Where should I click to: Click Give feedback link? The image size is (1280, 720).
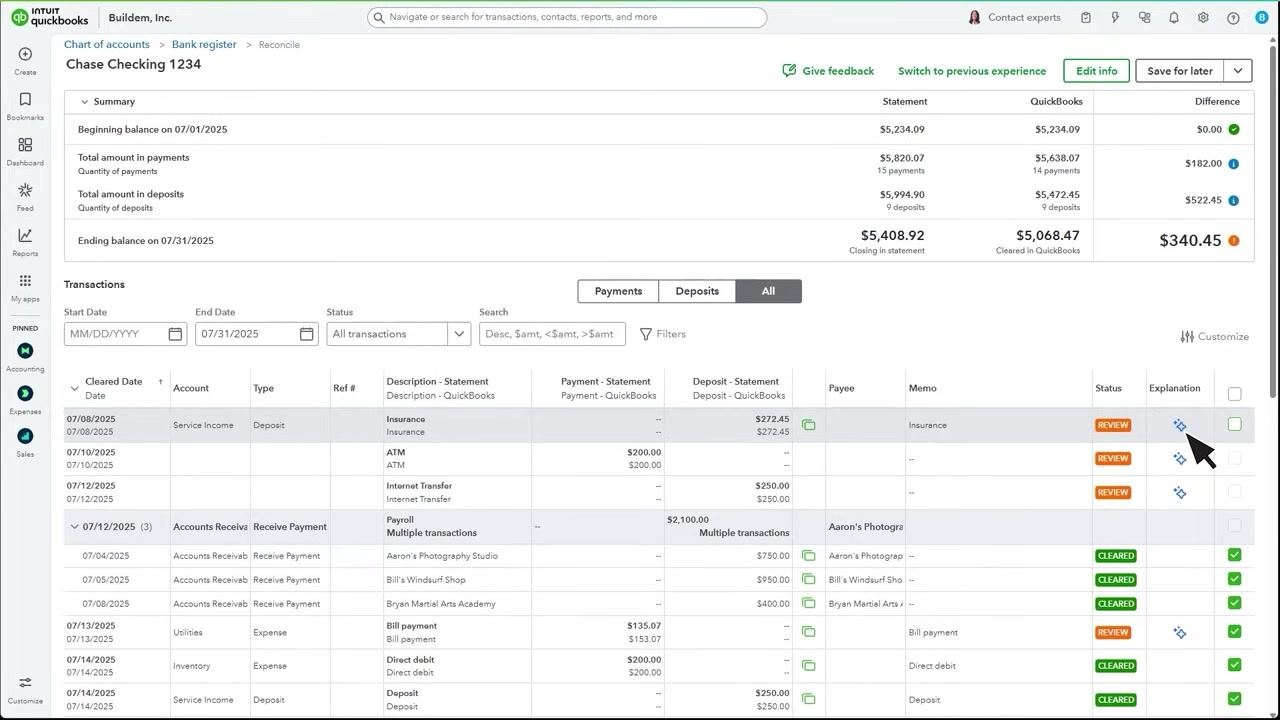[828, 71]
